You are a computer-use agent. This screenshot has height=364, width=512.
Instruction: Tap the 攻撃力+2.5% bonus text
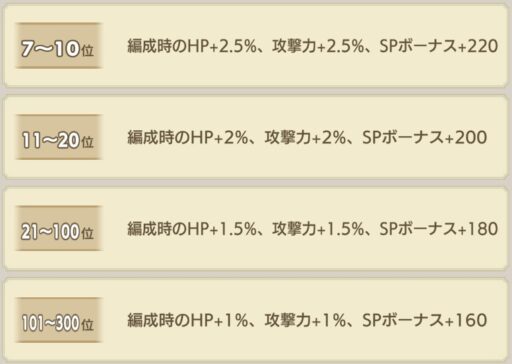point(318,46)
